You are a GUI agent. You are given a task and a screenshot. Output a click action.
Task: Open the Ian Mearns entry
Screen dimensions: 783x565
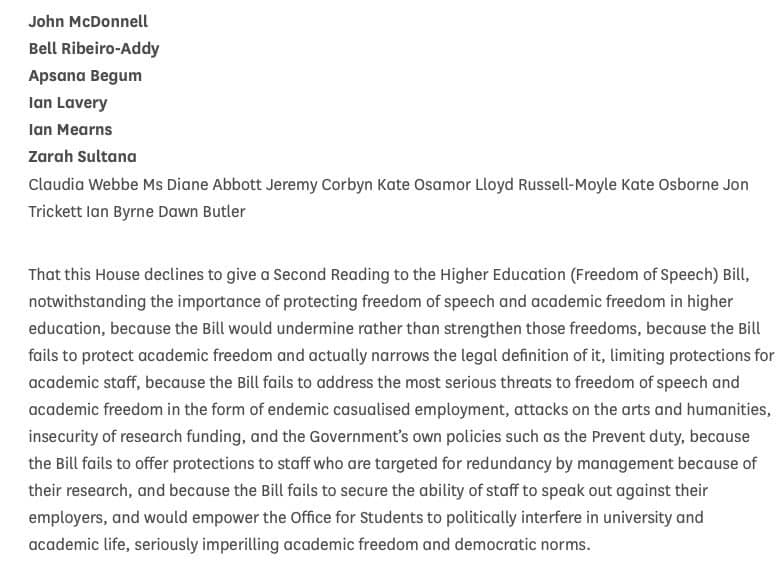point(70,129)
